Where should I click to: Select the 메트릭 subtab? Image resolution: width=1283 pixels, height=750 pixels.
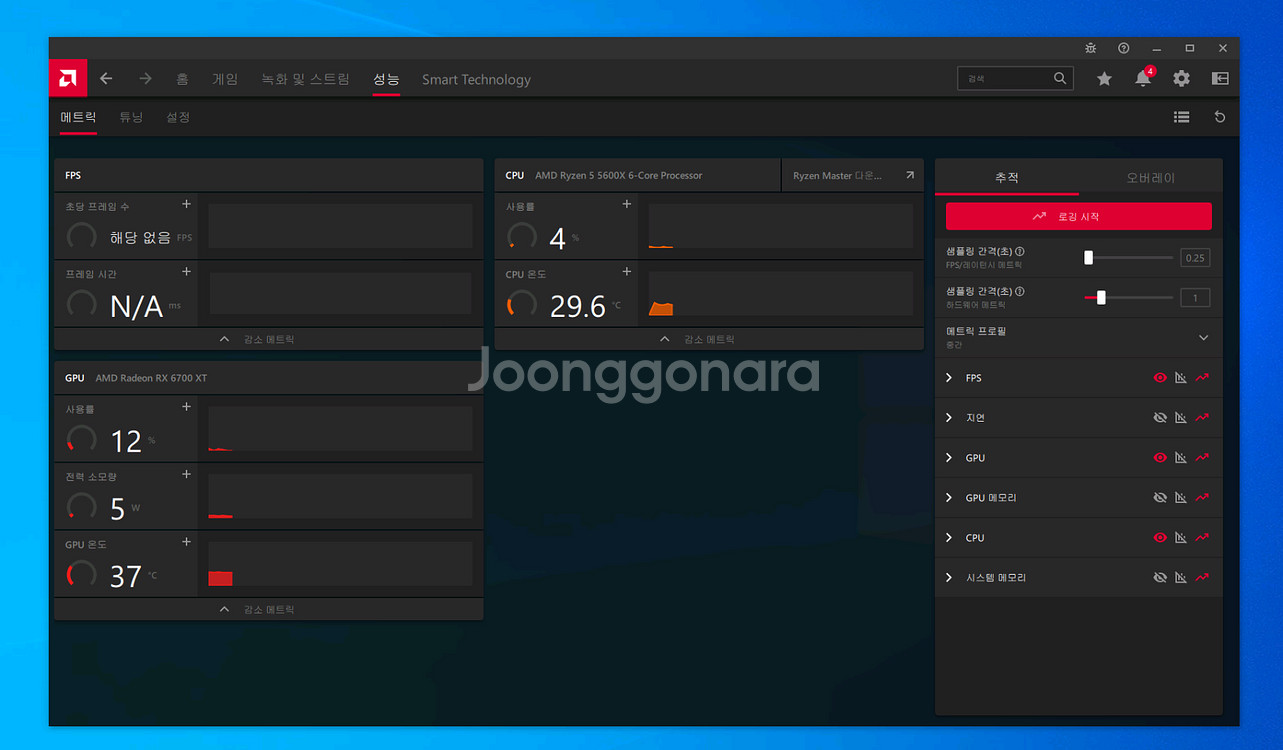pos(78,117)
